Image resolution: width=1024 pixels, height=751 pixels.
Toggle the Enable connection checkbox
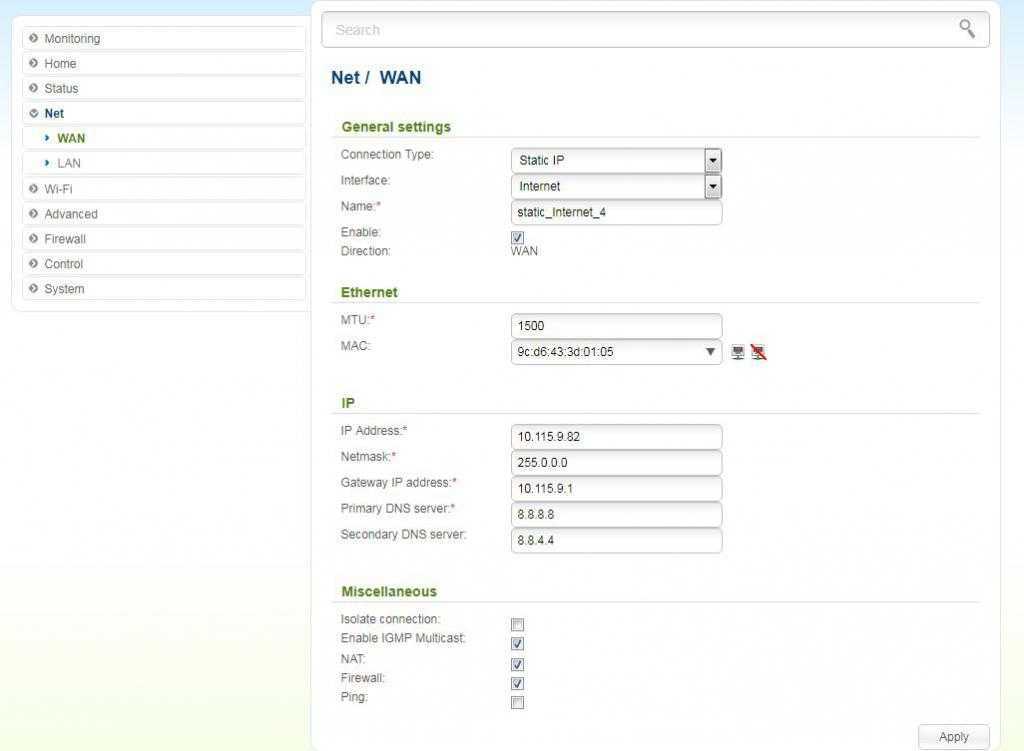tap(517, 237)
